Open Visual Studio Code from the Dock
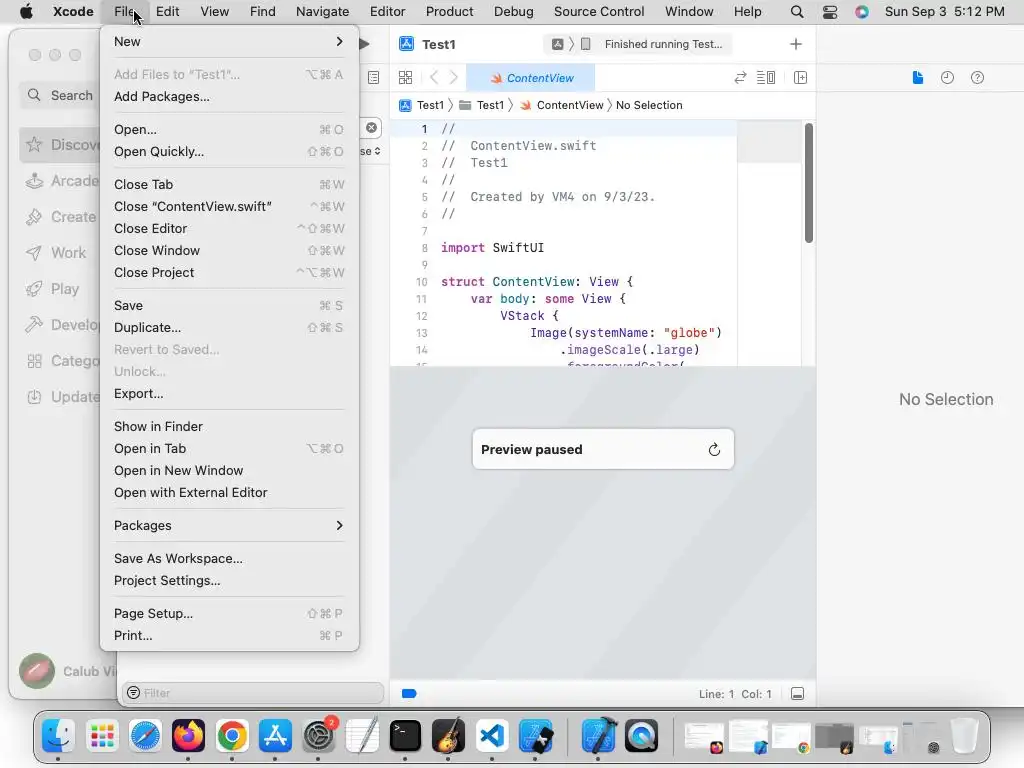This screenshot has height=768, width=1024. pyautogui.click(x=492, y=735)
